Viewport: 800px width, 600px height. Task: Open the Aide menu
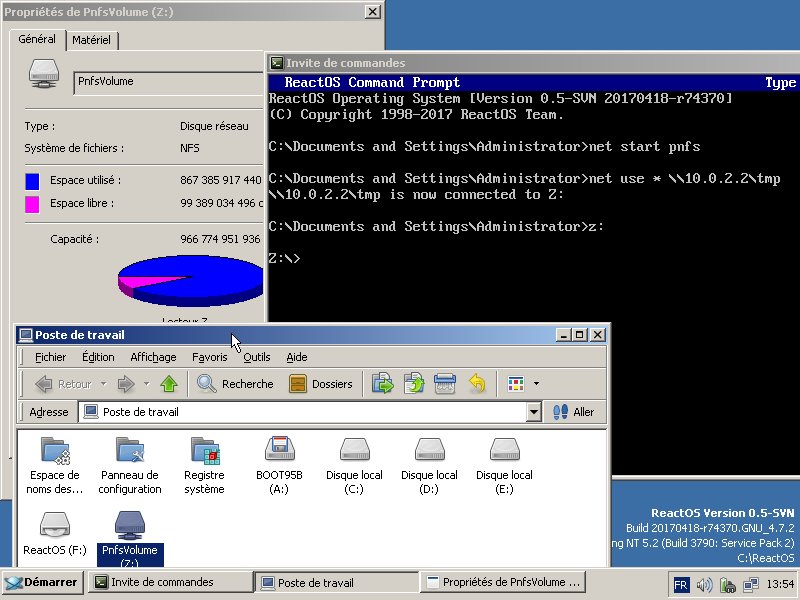tap(297, 357)
